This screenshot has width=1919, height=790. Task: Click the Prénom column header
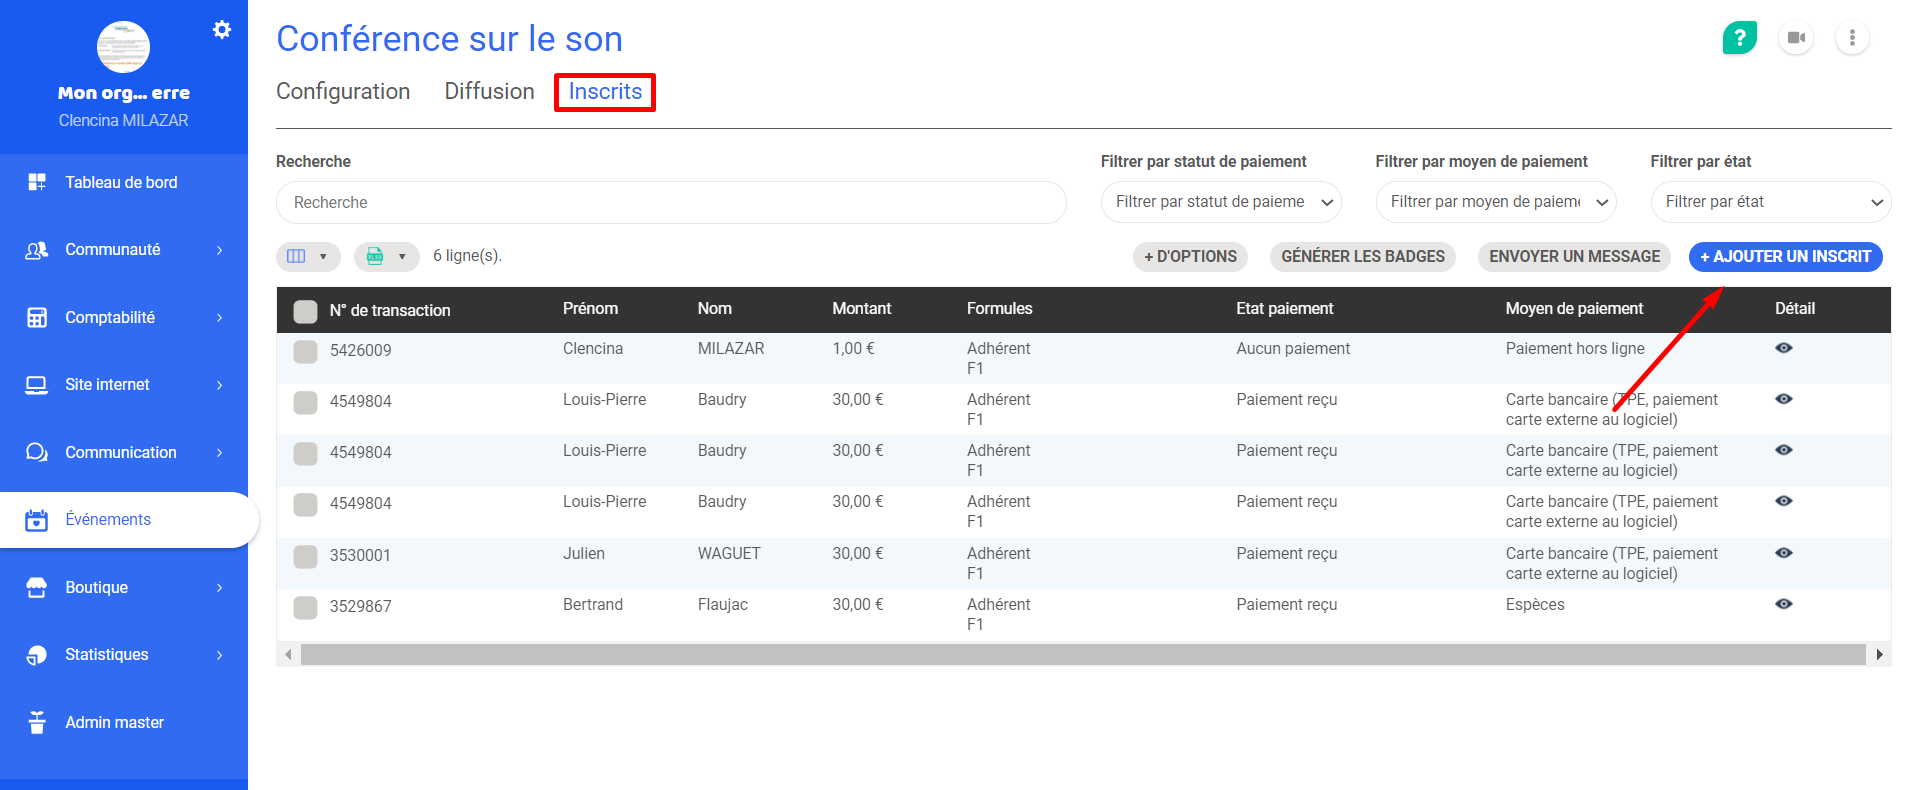coord(590,309)
